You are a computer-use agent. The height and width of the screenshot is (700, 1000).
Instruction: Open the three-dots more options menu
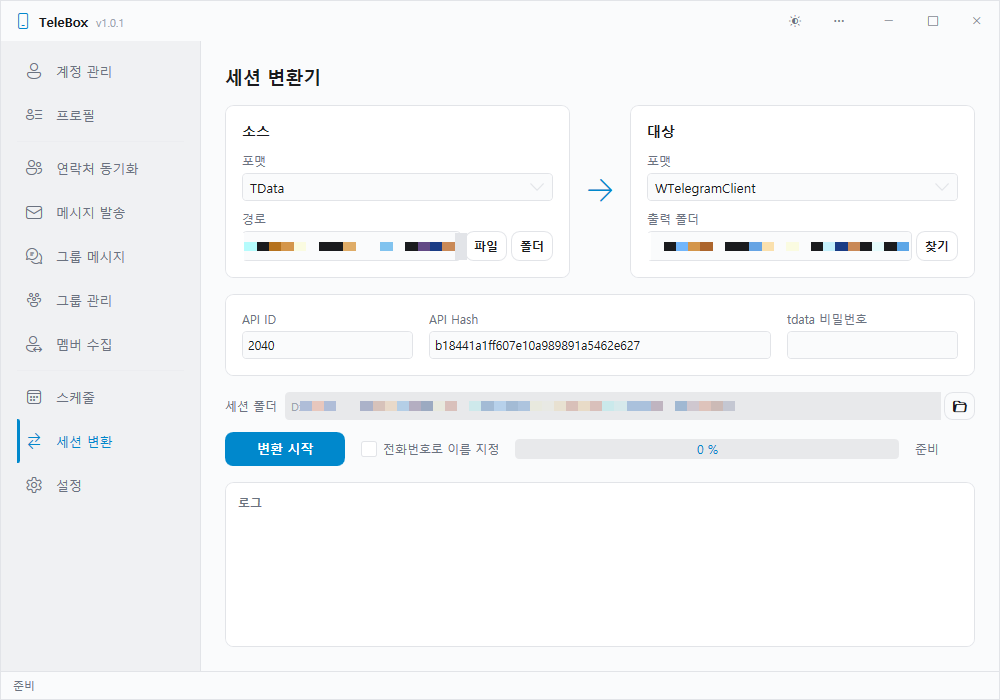tap(839, 21)
